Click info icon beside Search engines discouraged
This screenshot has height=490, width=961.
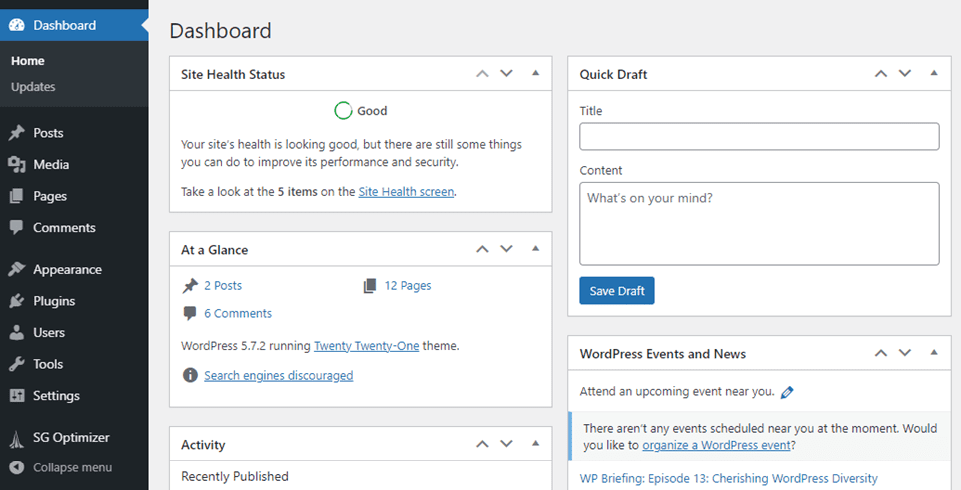coord(190,375)
